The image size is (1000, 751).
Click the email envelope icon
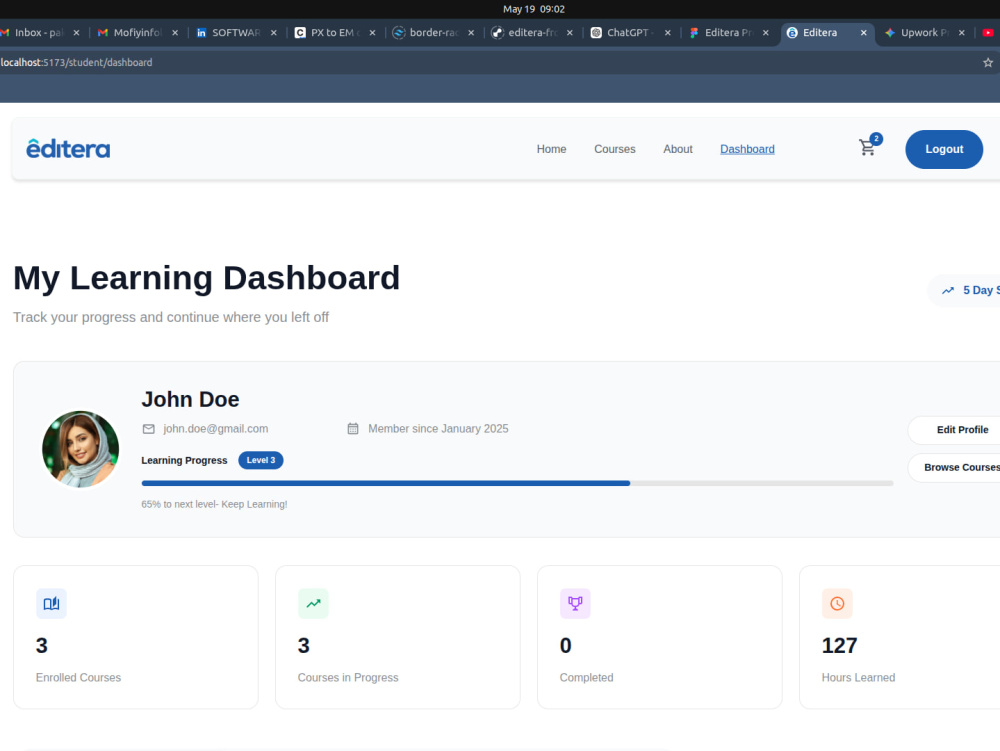(149, 429)
